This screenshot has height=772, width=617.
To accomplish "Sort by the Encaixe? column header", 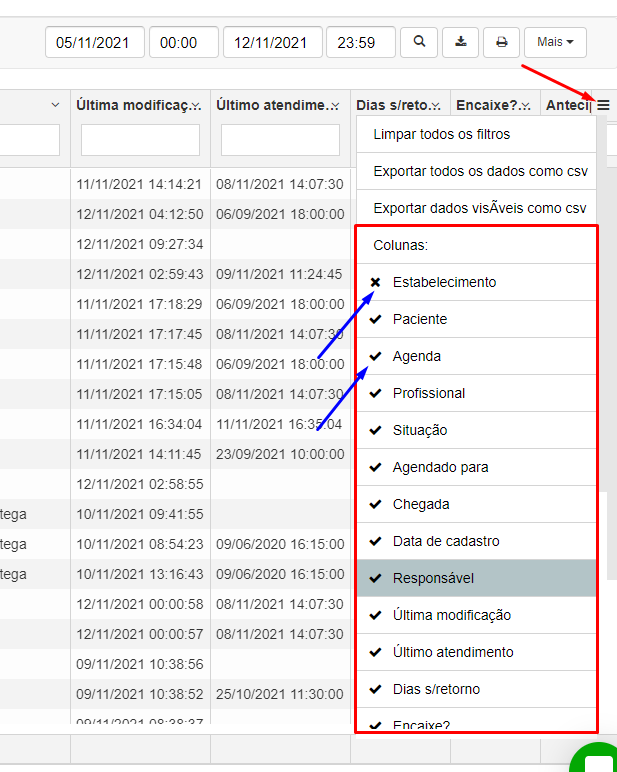I will [487, 105].
